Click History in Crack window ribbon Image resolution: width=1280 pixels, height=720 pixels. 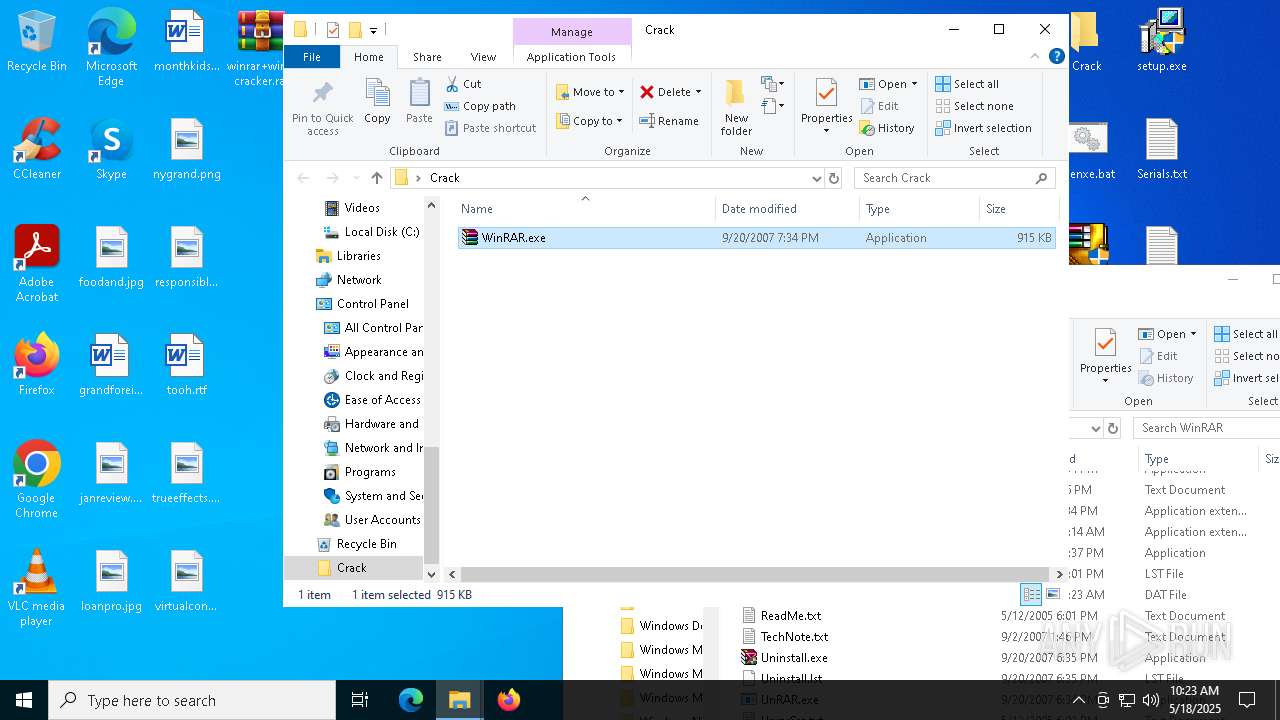(887, 128)
